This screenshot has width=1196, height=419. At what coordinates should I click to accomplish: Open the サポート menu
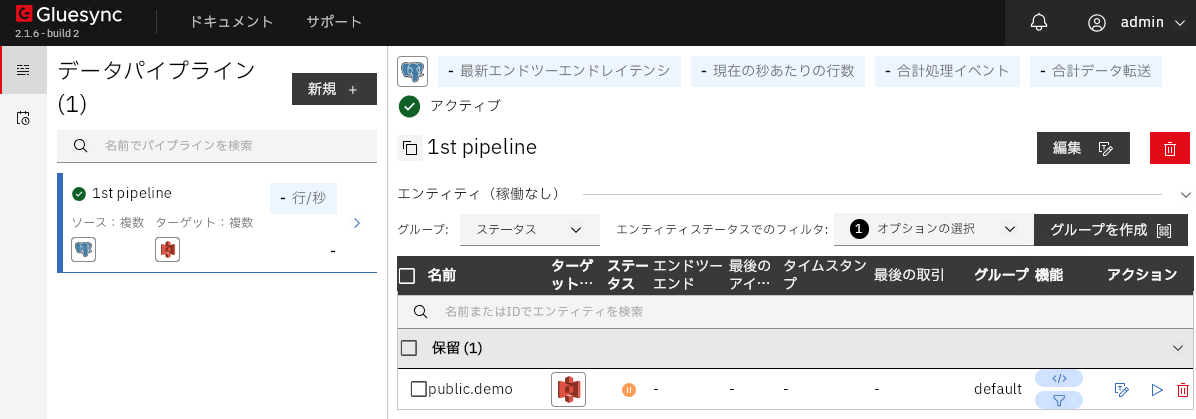pos(334,22)
